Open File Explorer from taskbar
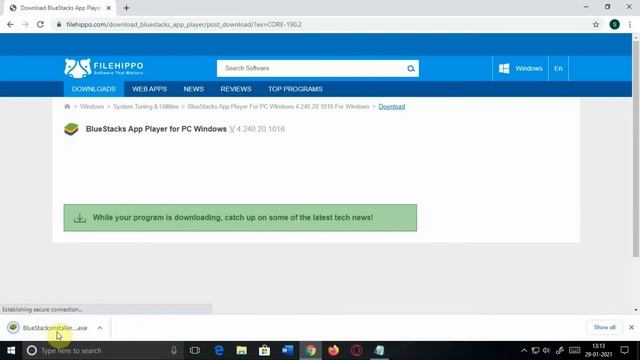The image size is (640, 360). (242, 351)
